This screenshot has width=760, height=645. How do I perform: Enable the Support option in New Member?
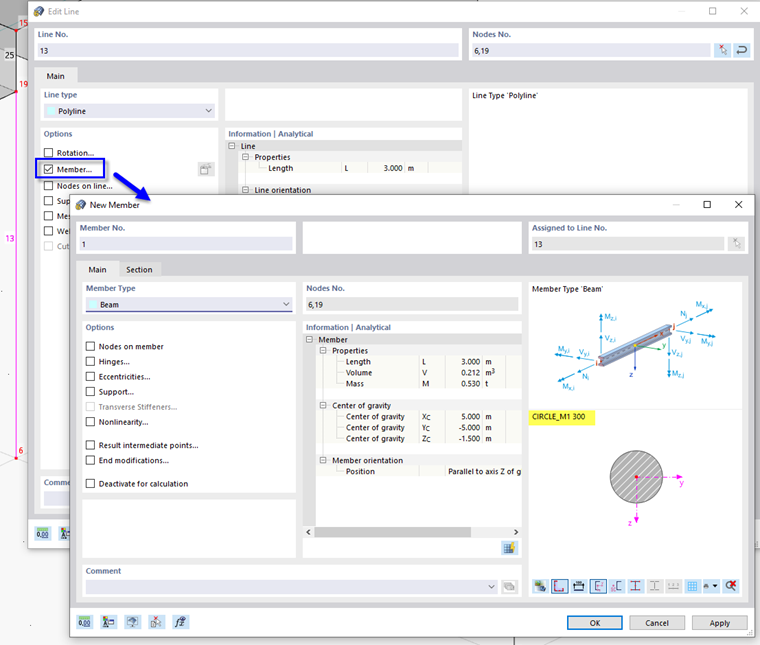[90, 392]
